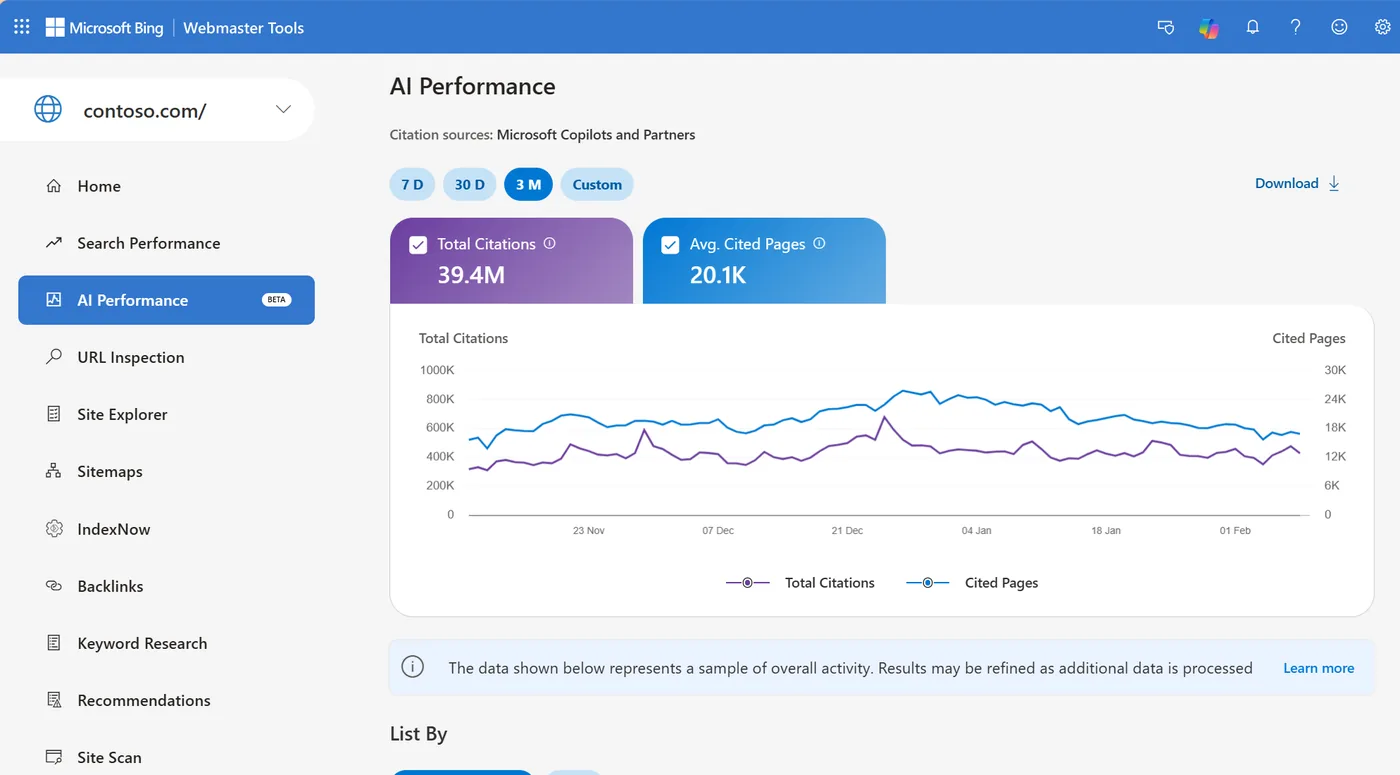
Task: Launch the Copilot icon in header
Action: click(x=1209, y=27)
